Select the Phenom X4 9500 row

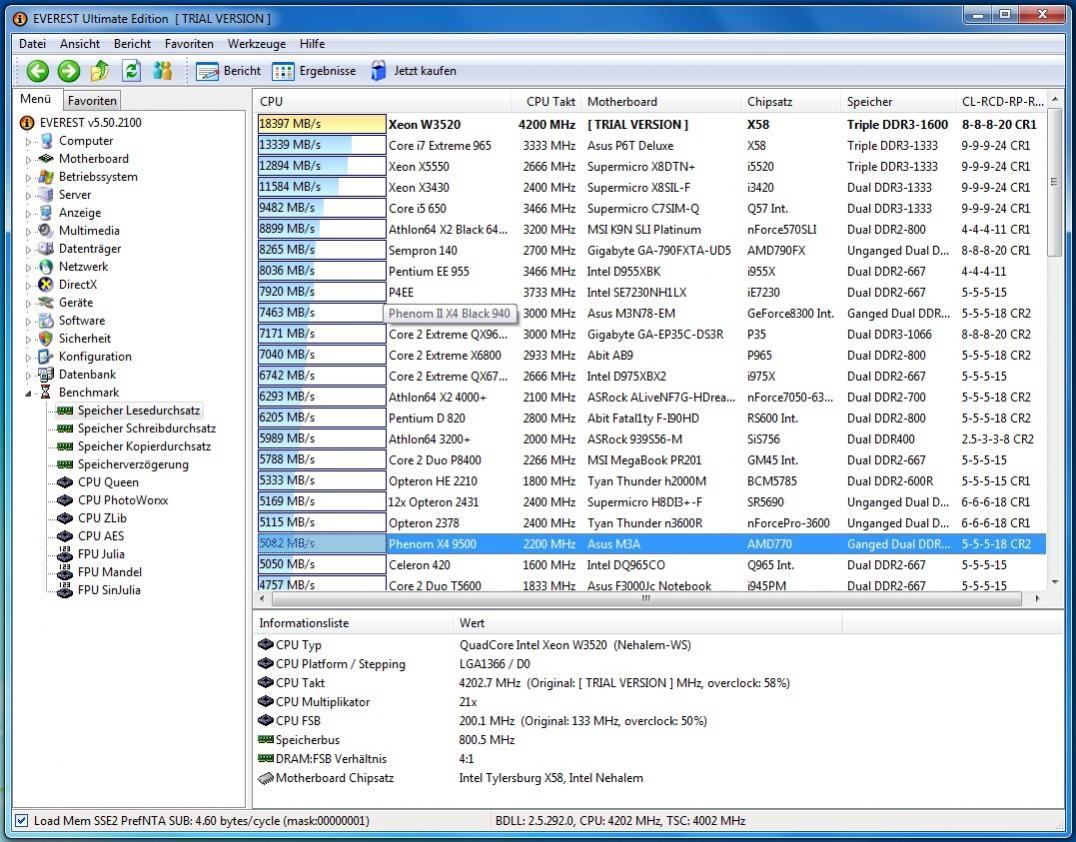click(651, 543)
